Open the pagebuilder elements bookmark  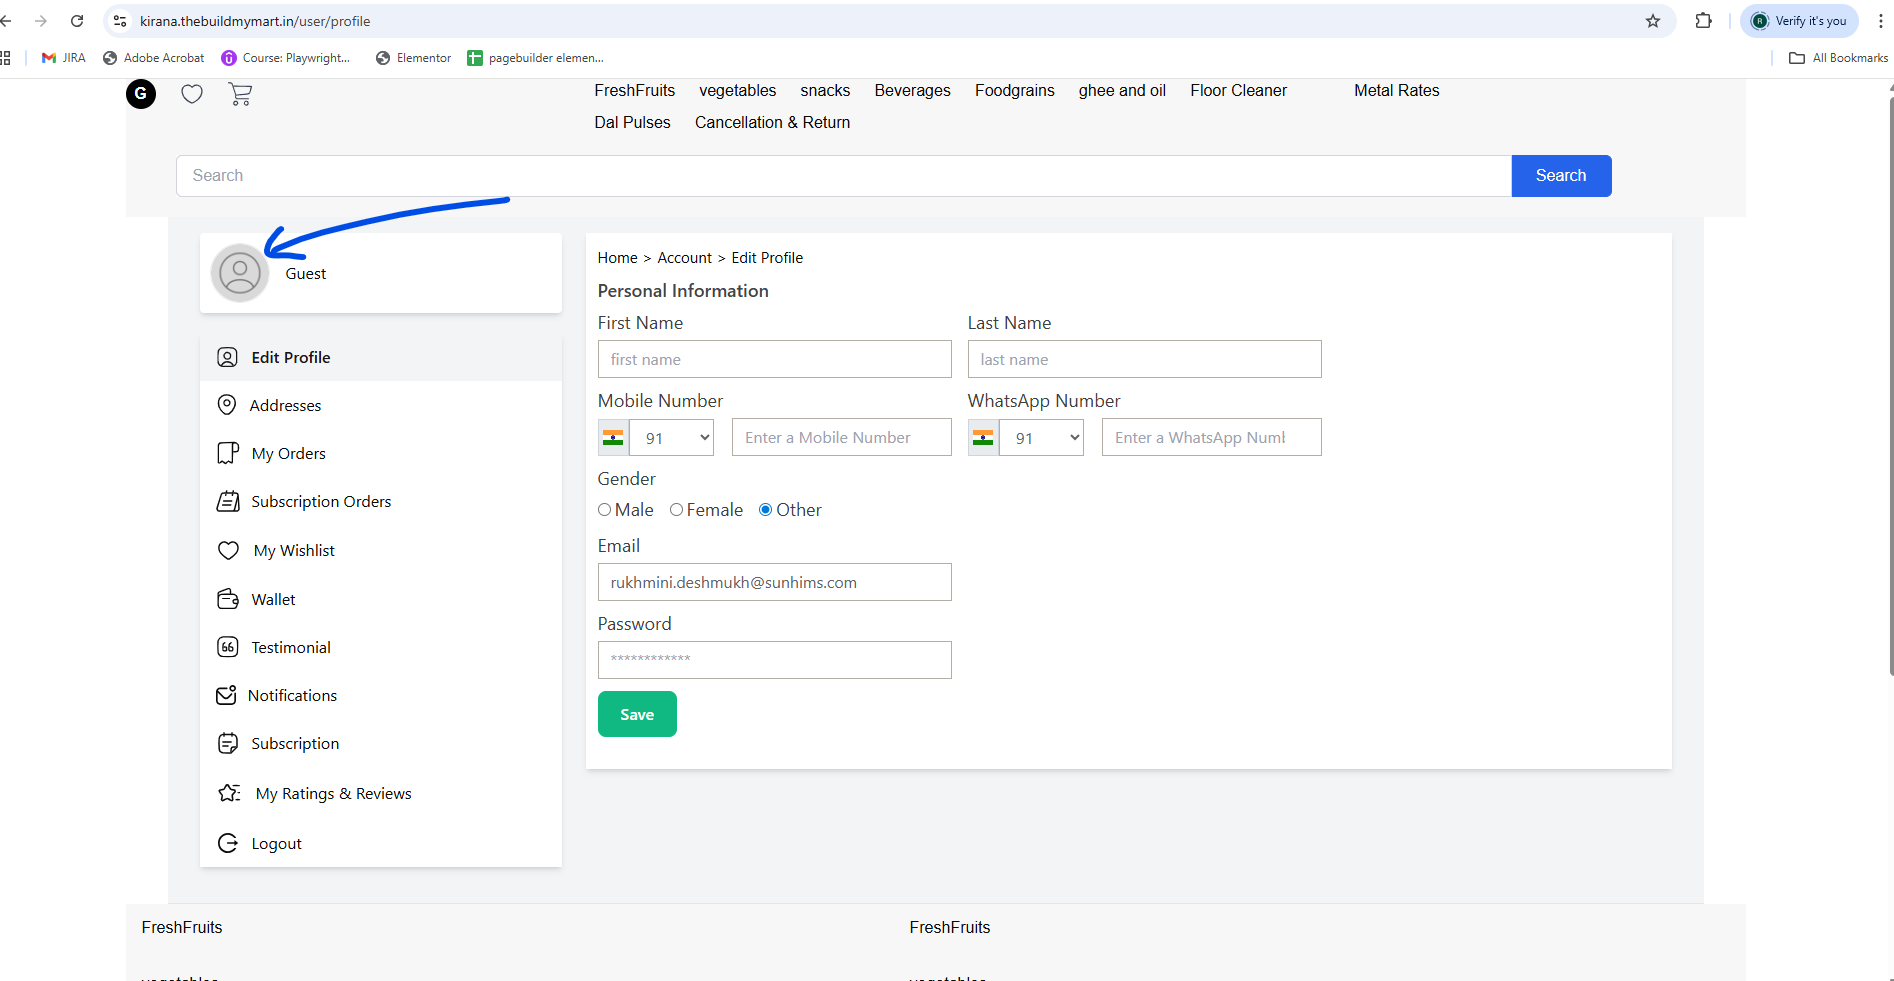(x=535, y=58)
